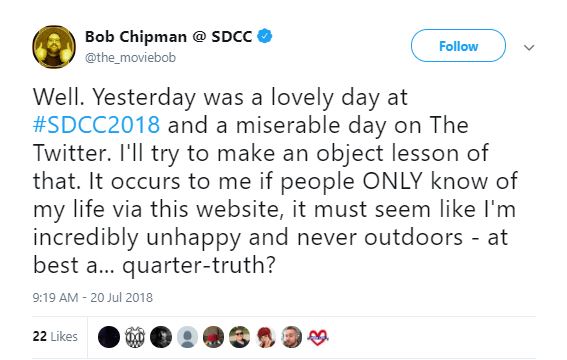View the 22 Likes list
Image resolution: width=567 pixels, height=360 pixels.
[55, 337]
